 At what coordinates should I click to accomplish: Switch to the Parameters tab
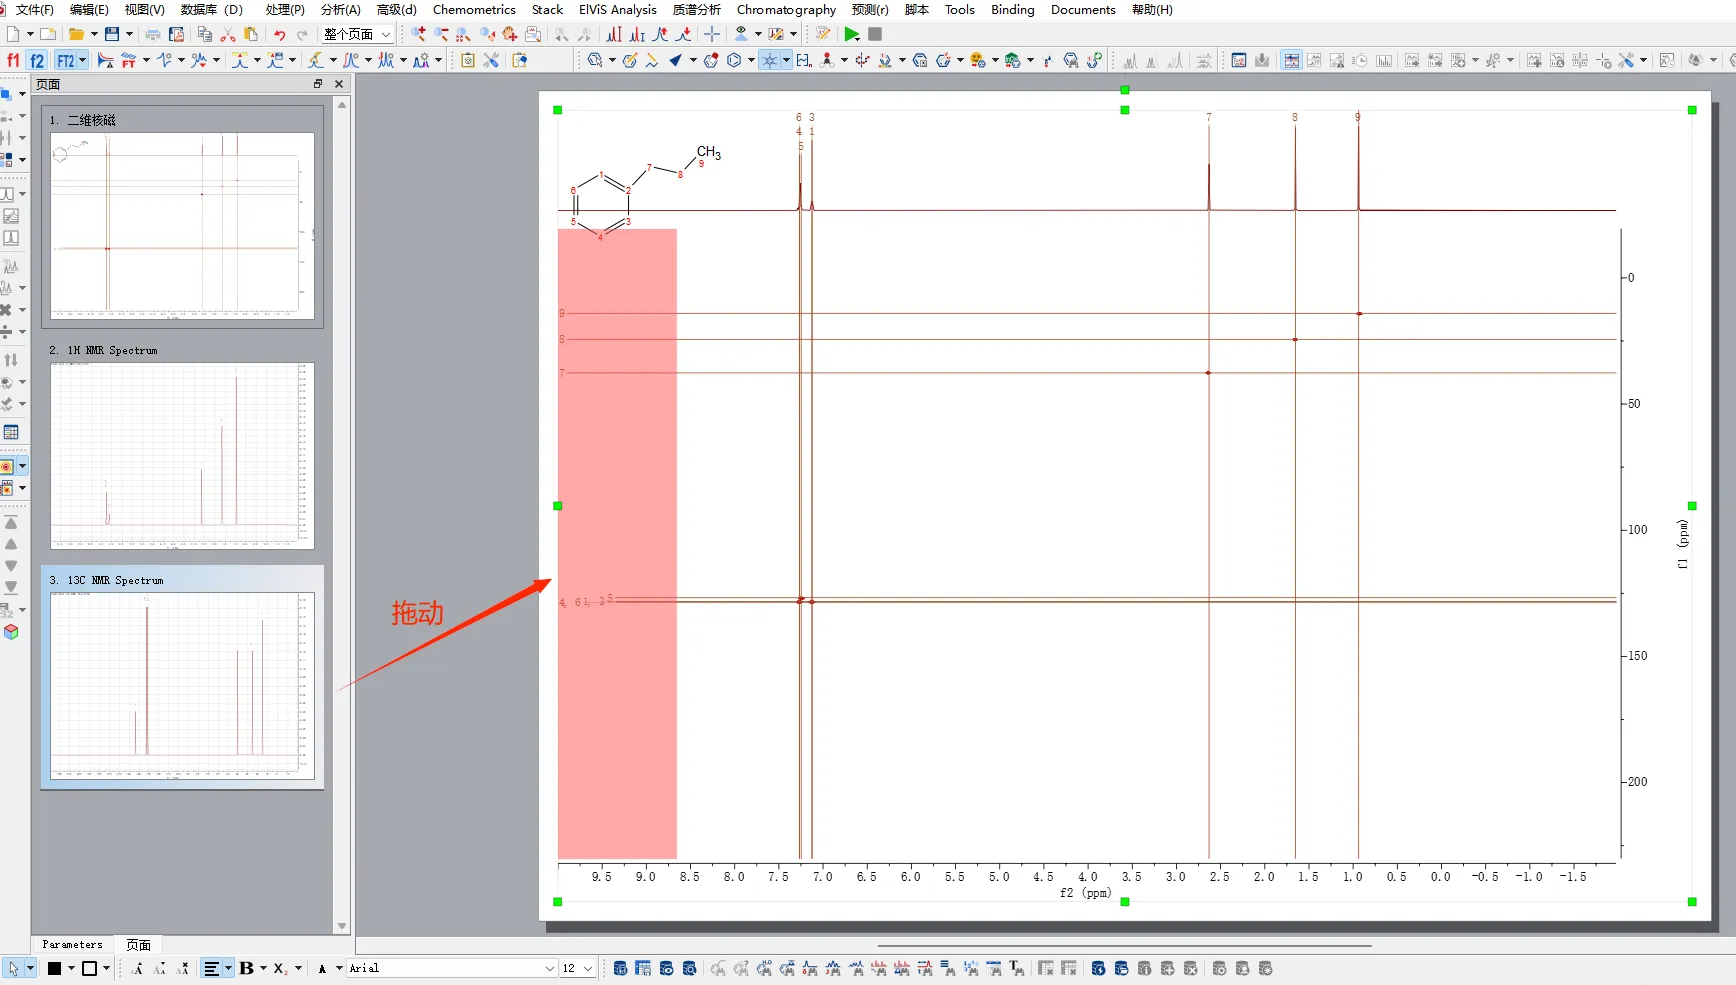(x=72, y=945)
